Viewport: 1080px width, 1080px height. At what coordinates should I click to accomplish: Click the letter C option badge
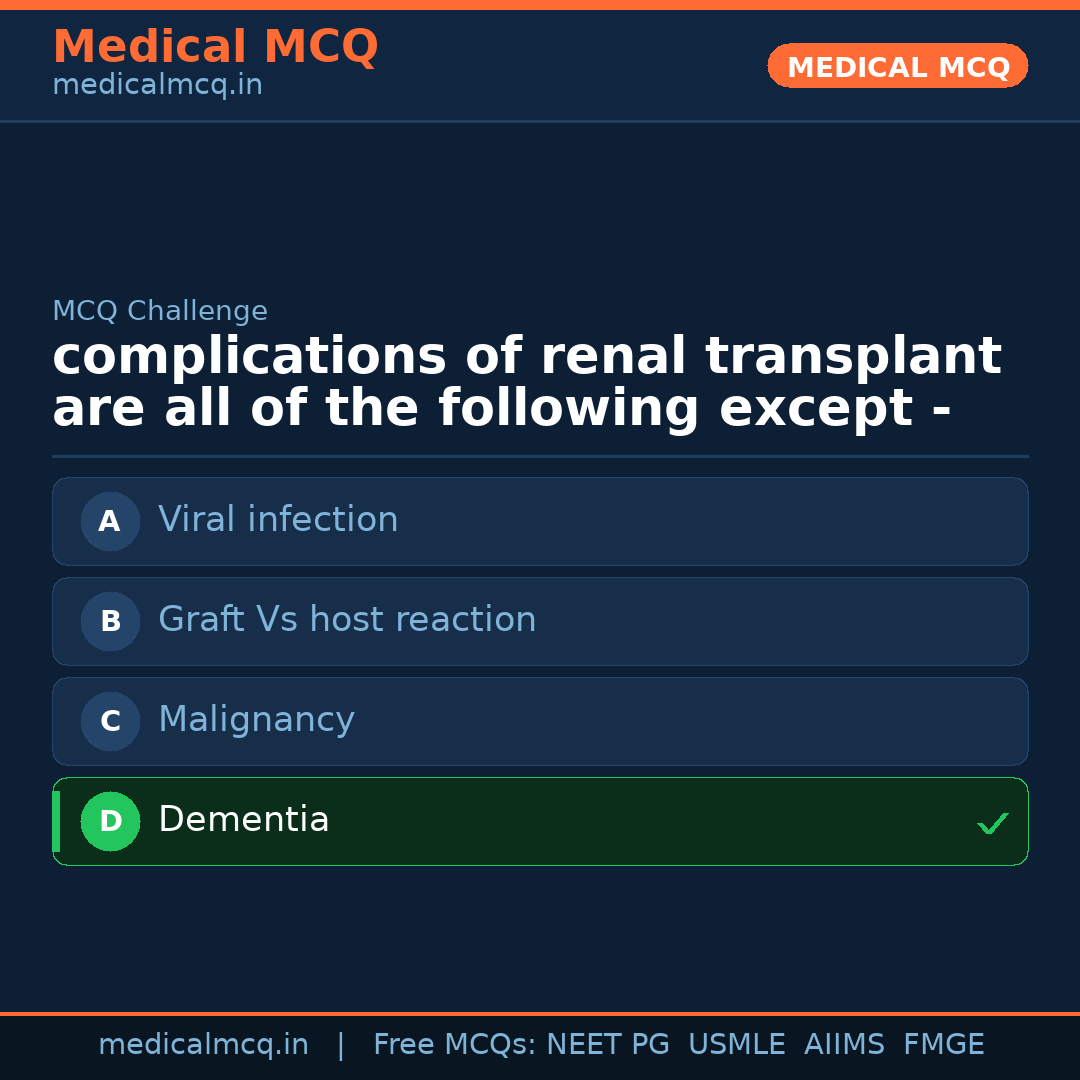point(110,721)
